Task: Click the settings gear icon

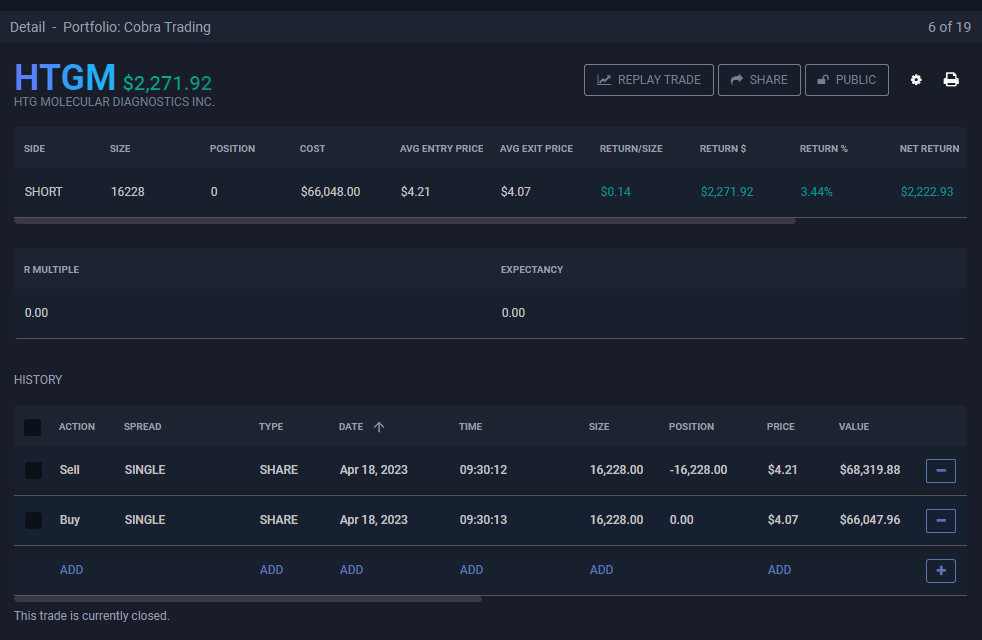Action: click(x=916, y=80)
